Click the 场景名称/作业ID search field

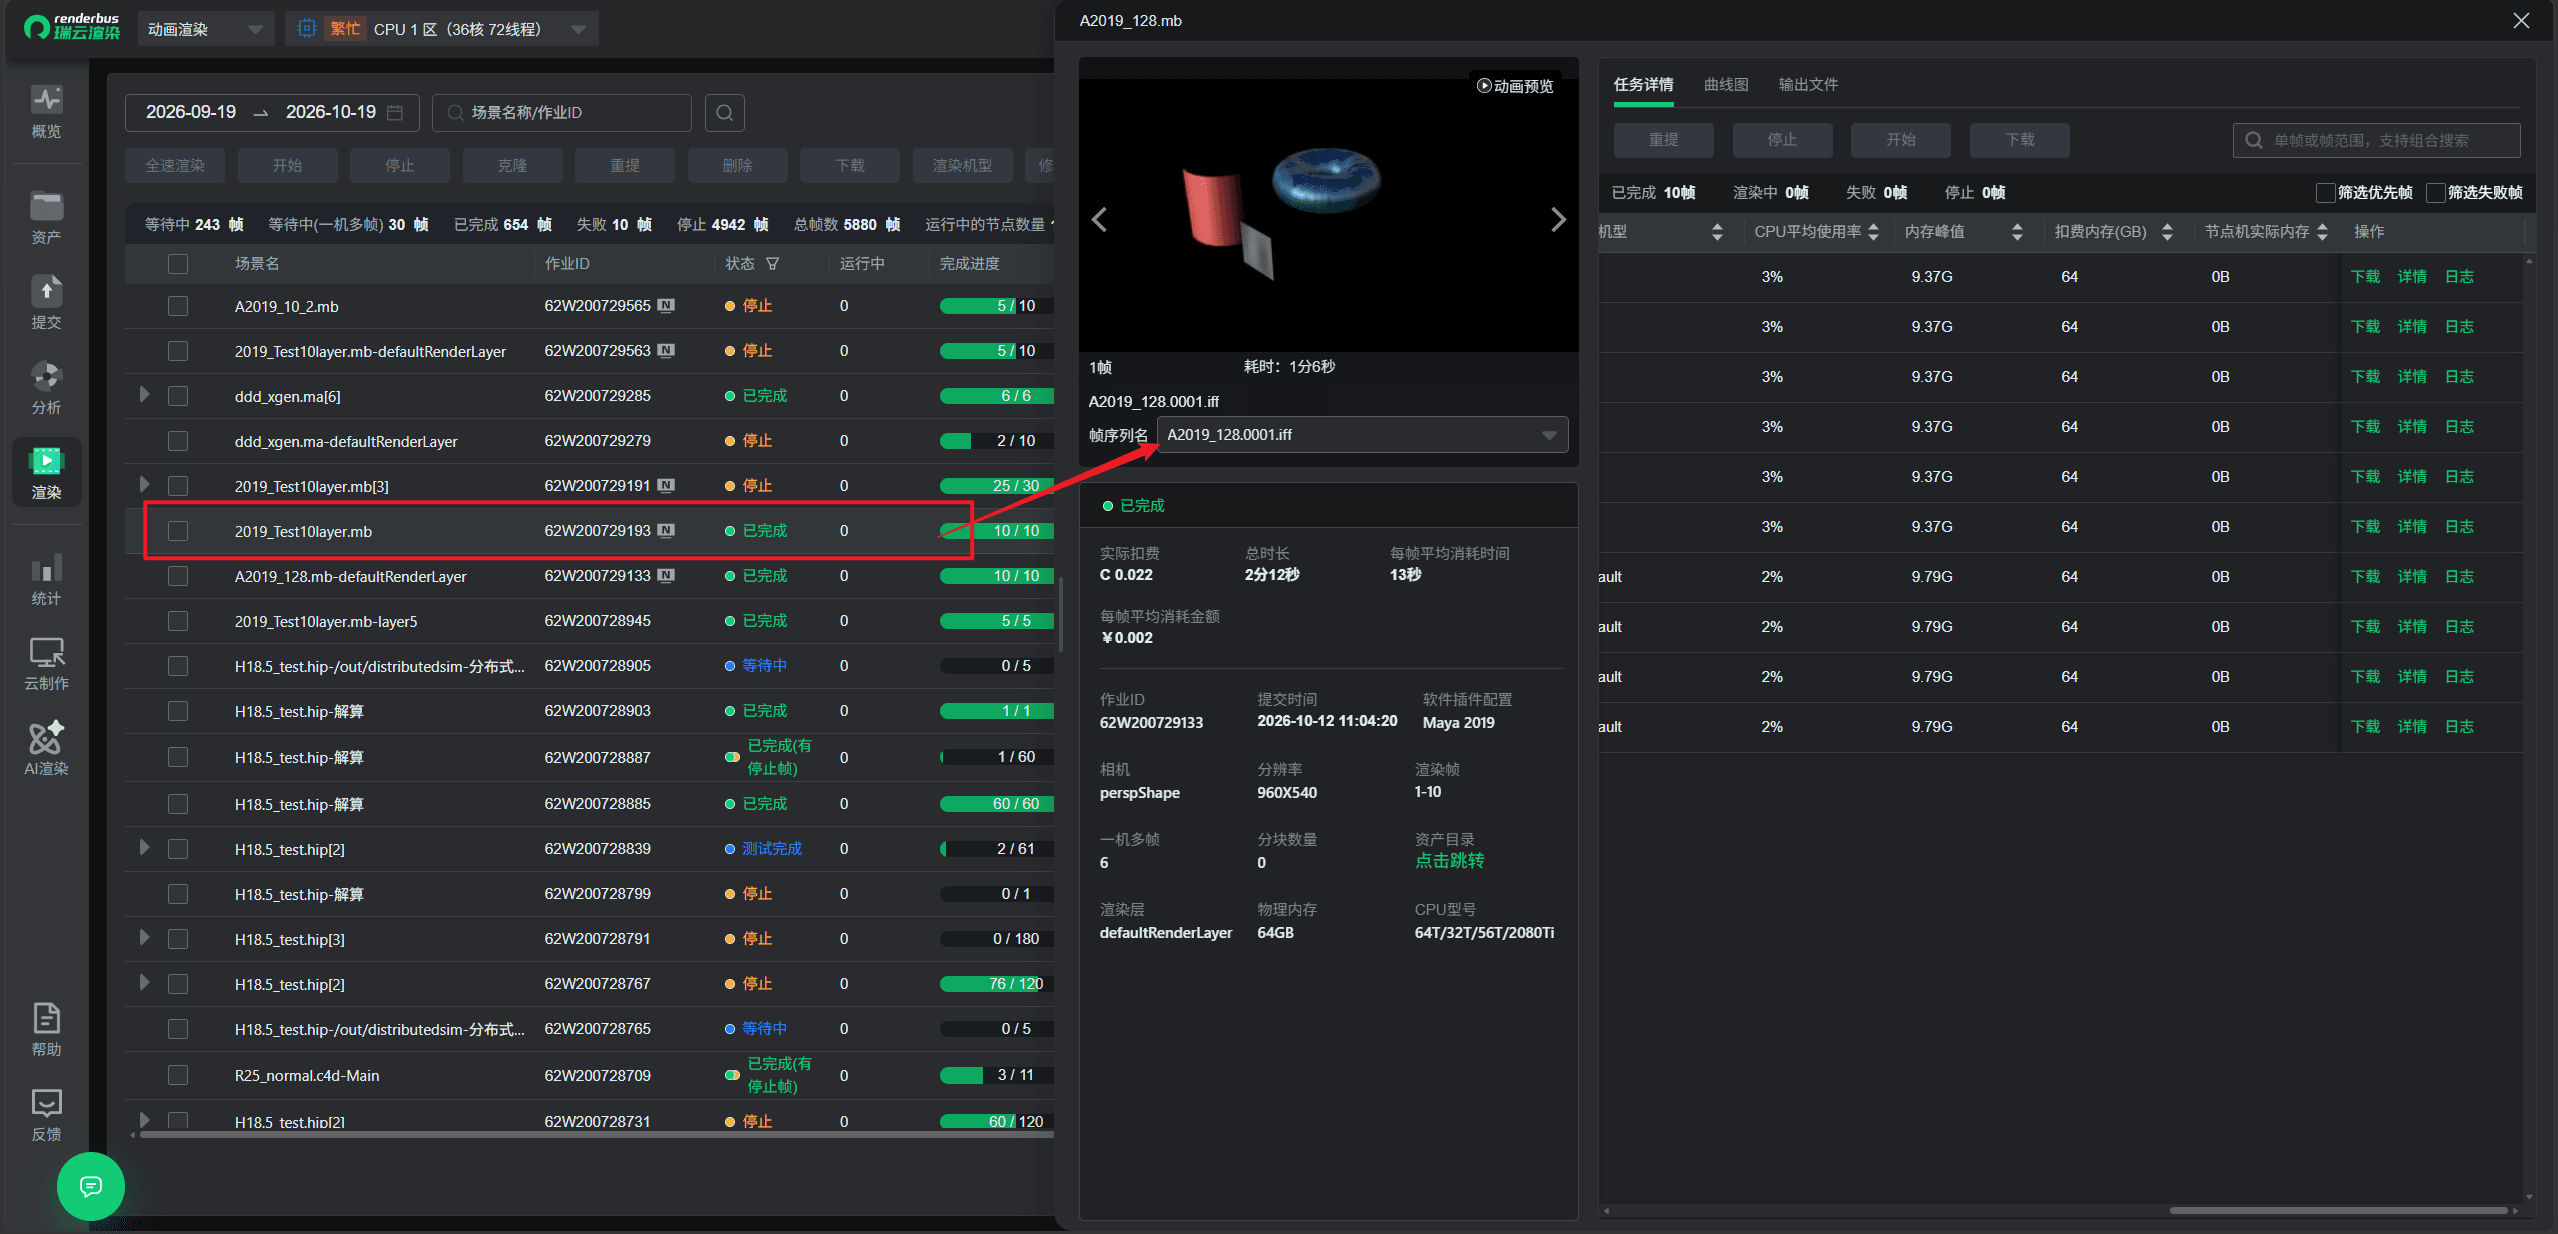(x=562, y=113)
